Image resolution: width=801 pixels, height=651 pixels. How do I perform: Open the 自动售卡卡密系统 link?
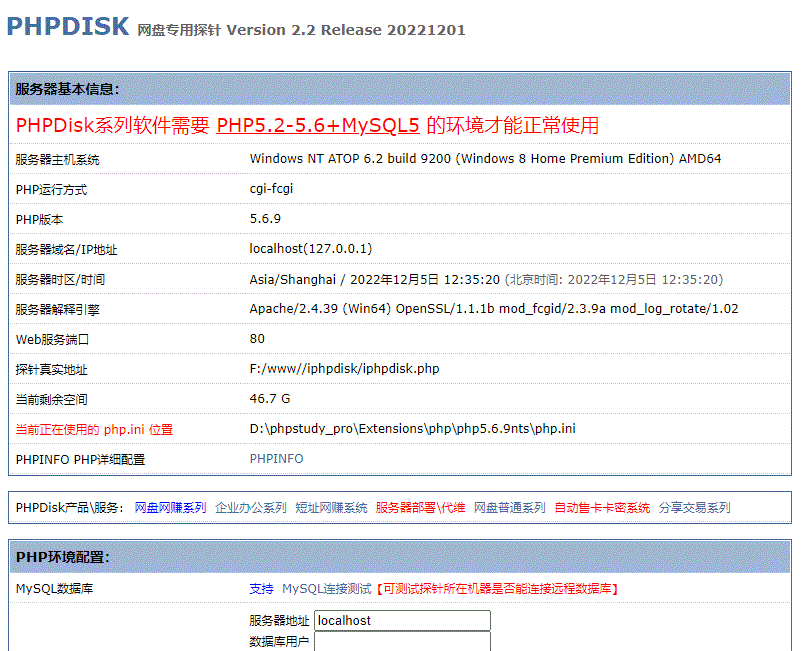(602, 507)
